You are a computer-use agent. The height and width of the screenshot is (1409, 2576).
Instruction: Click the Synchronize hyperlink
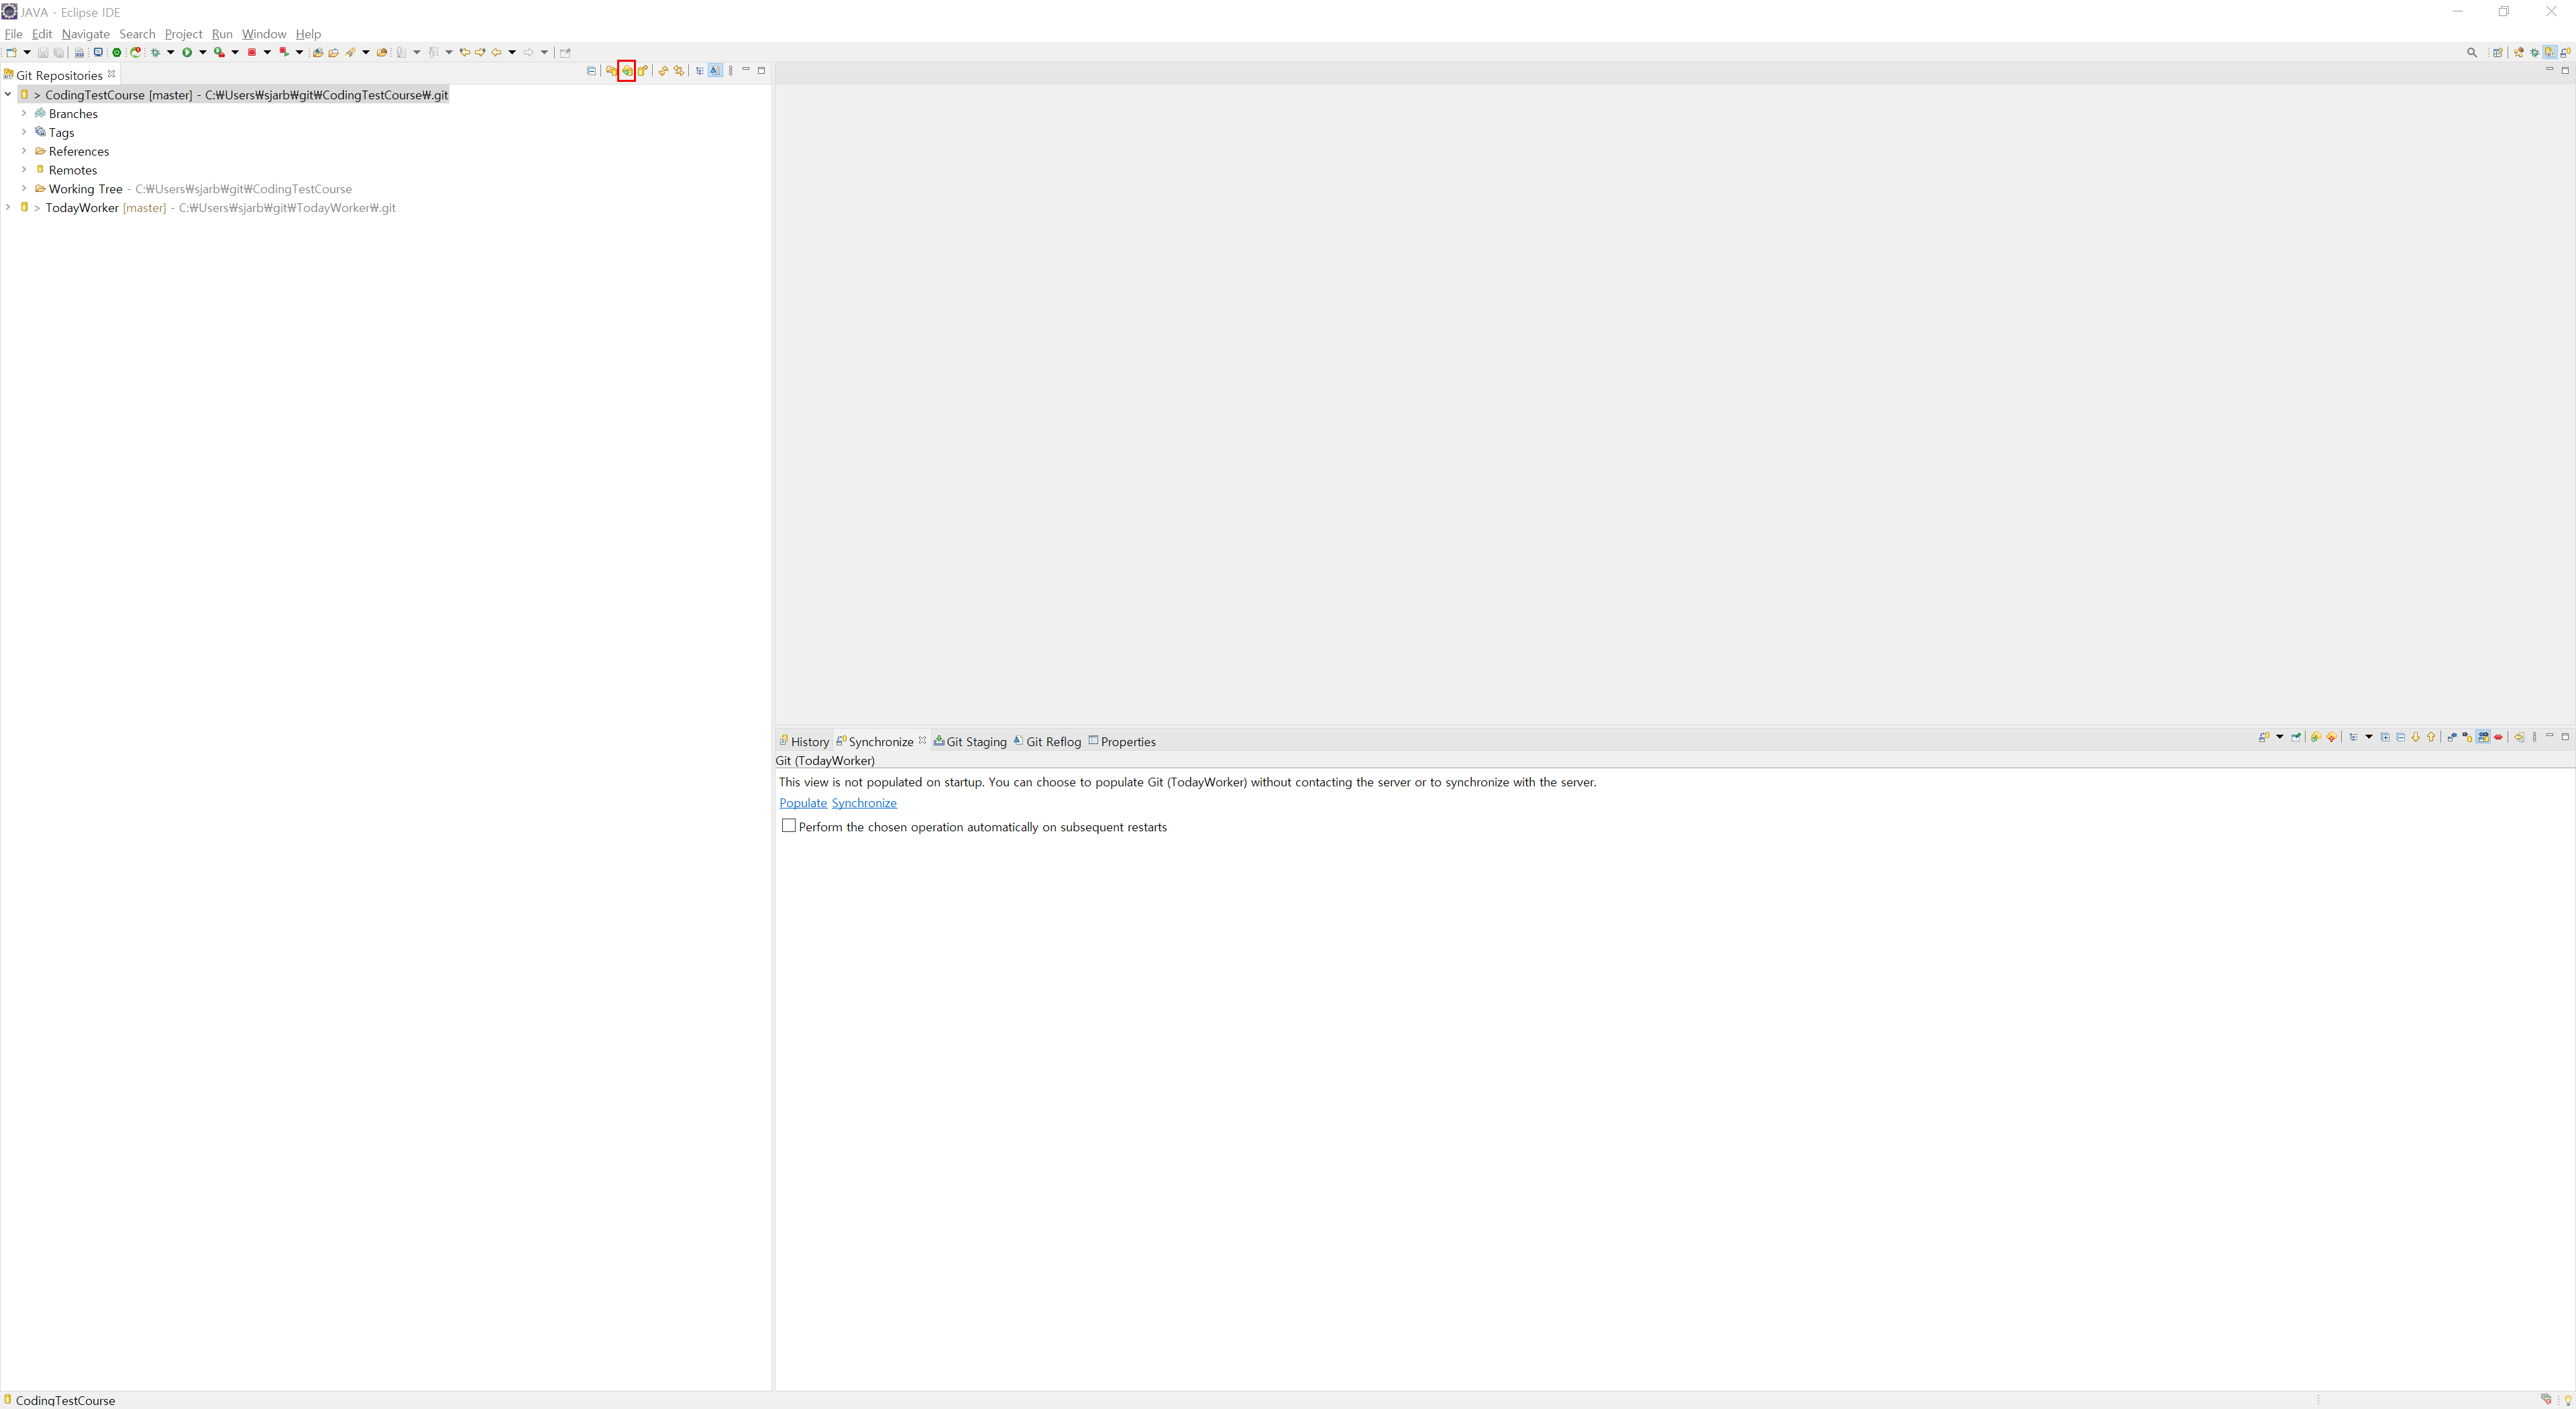click(864, 803)
